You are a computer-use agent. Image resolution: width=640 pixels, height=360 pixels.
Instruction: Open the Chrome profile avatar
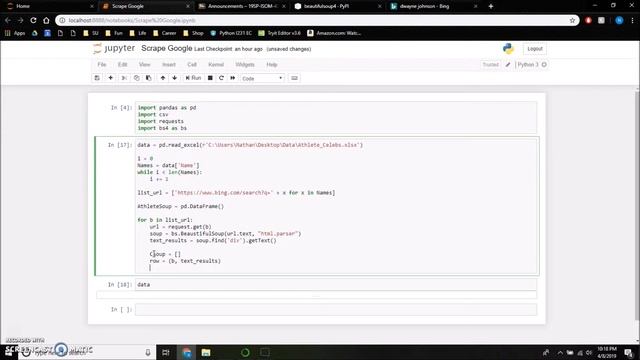coord(619,20)
